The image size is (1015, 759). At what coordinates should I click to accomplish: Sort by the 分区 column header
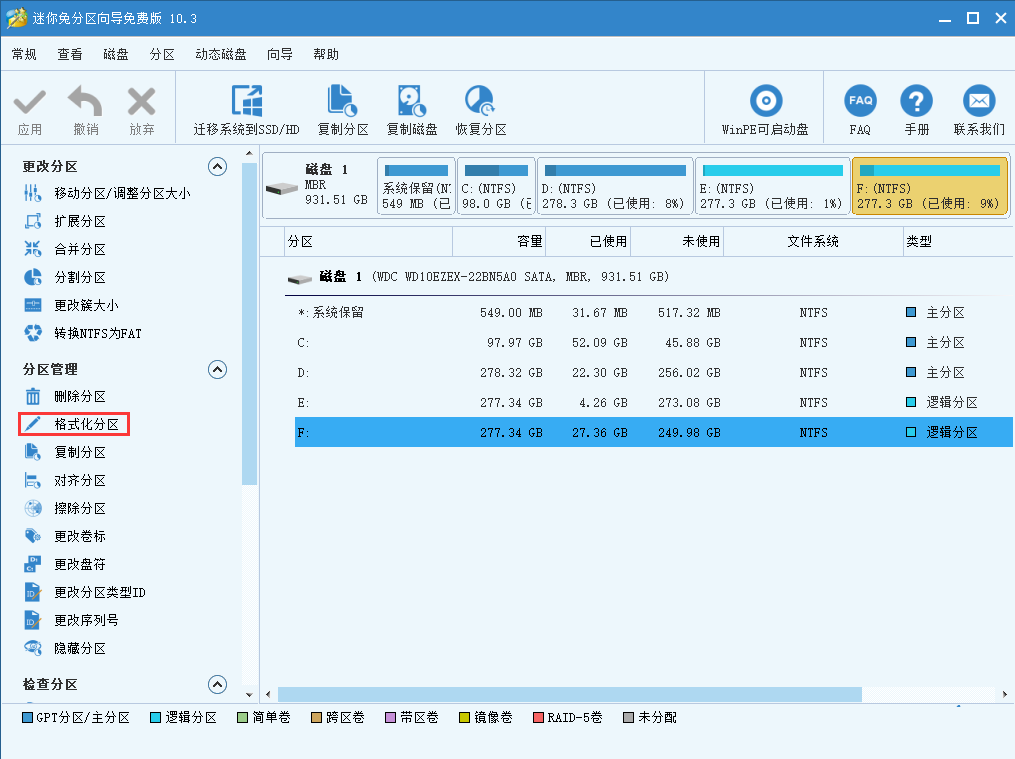[x=368, y=241]
